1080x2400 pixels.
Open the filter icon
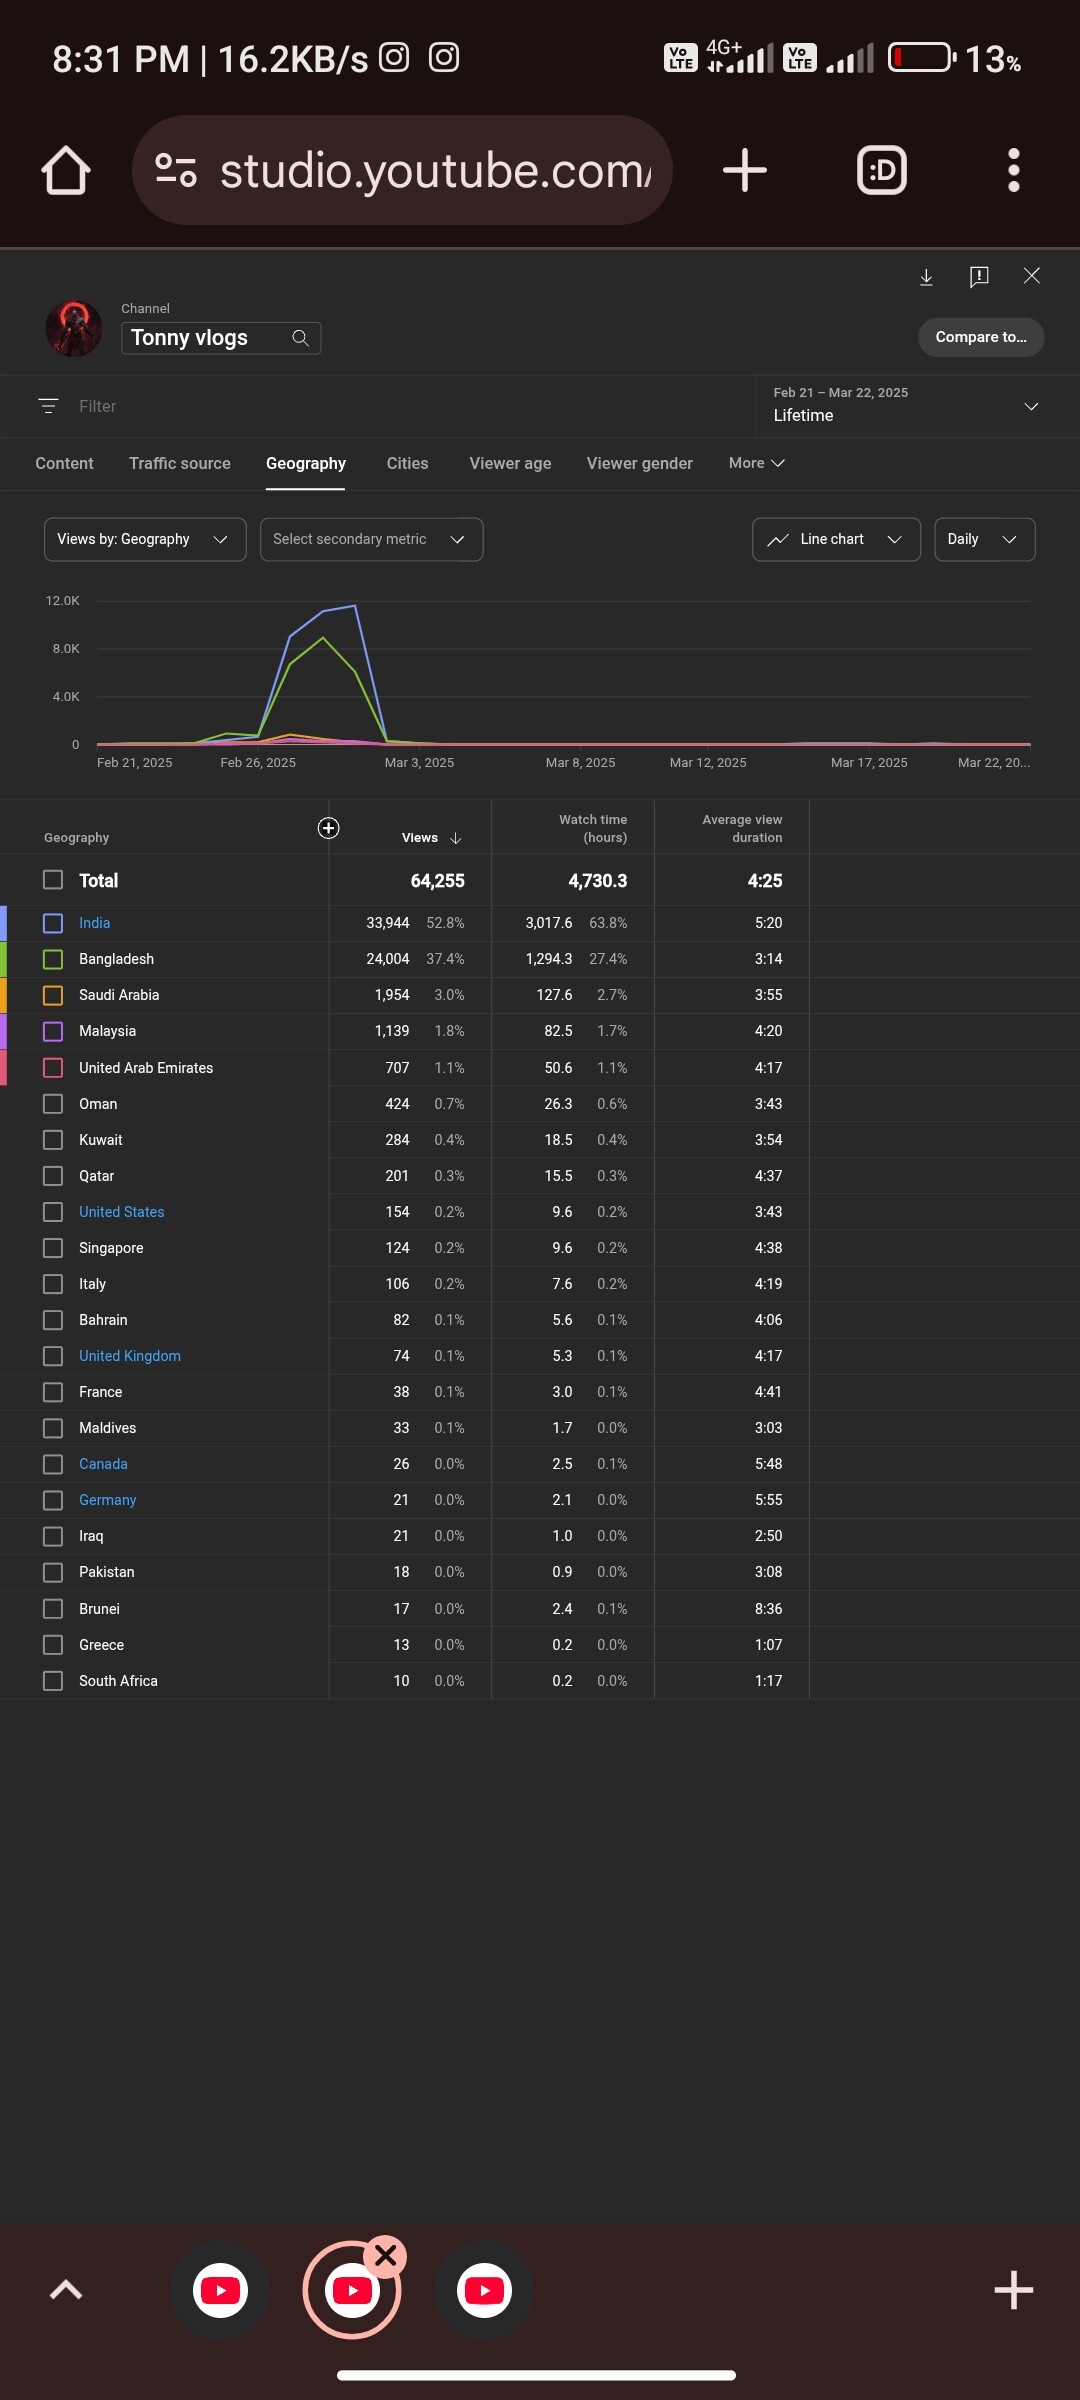pyautogui.click(x=48, y=406)
